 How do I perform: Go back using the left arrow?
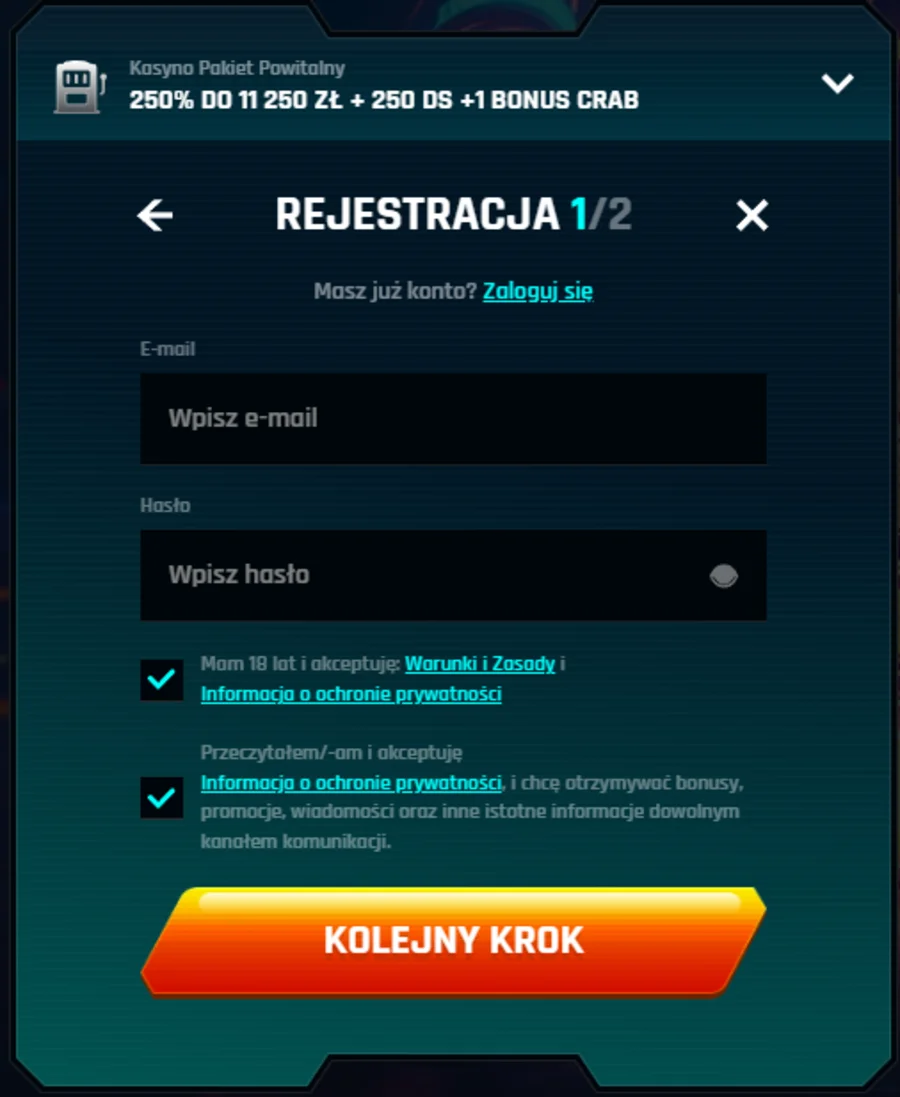tap(155, 215)
